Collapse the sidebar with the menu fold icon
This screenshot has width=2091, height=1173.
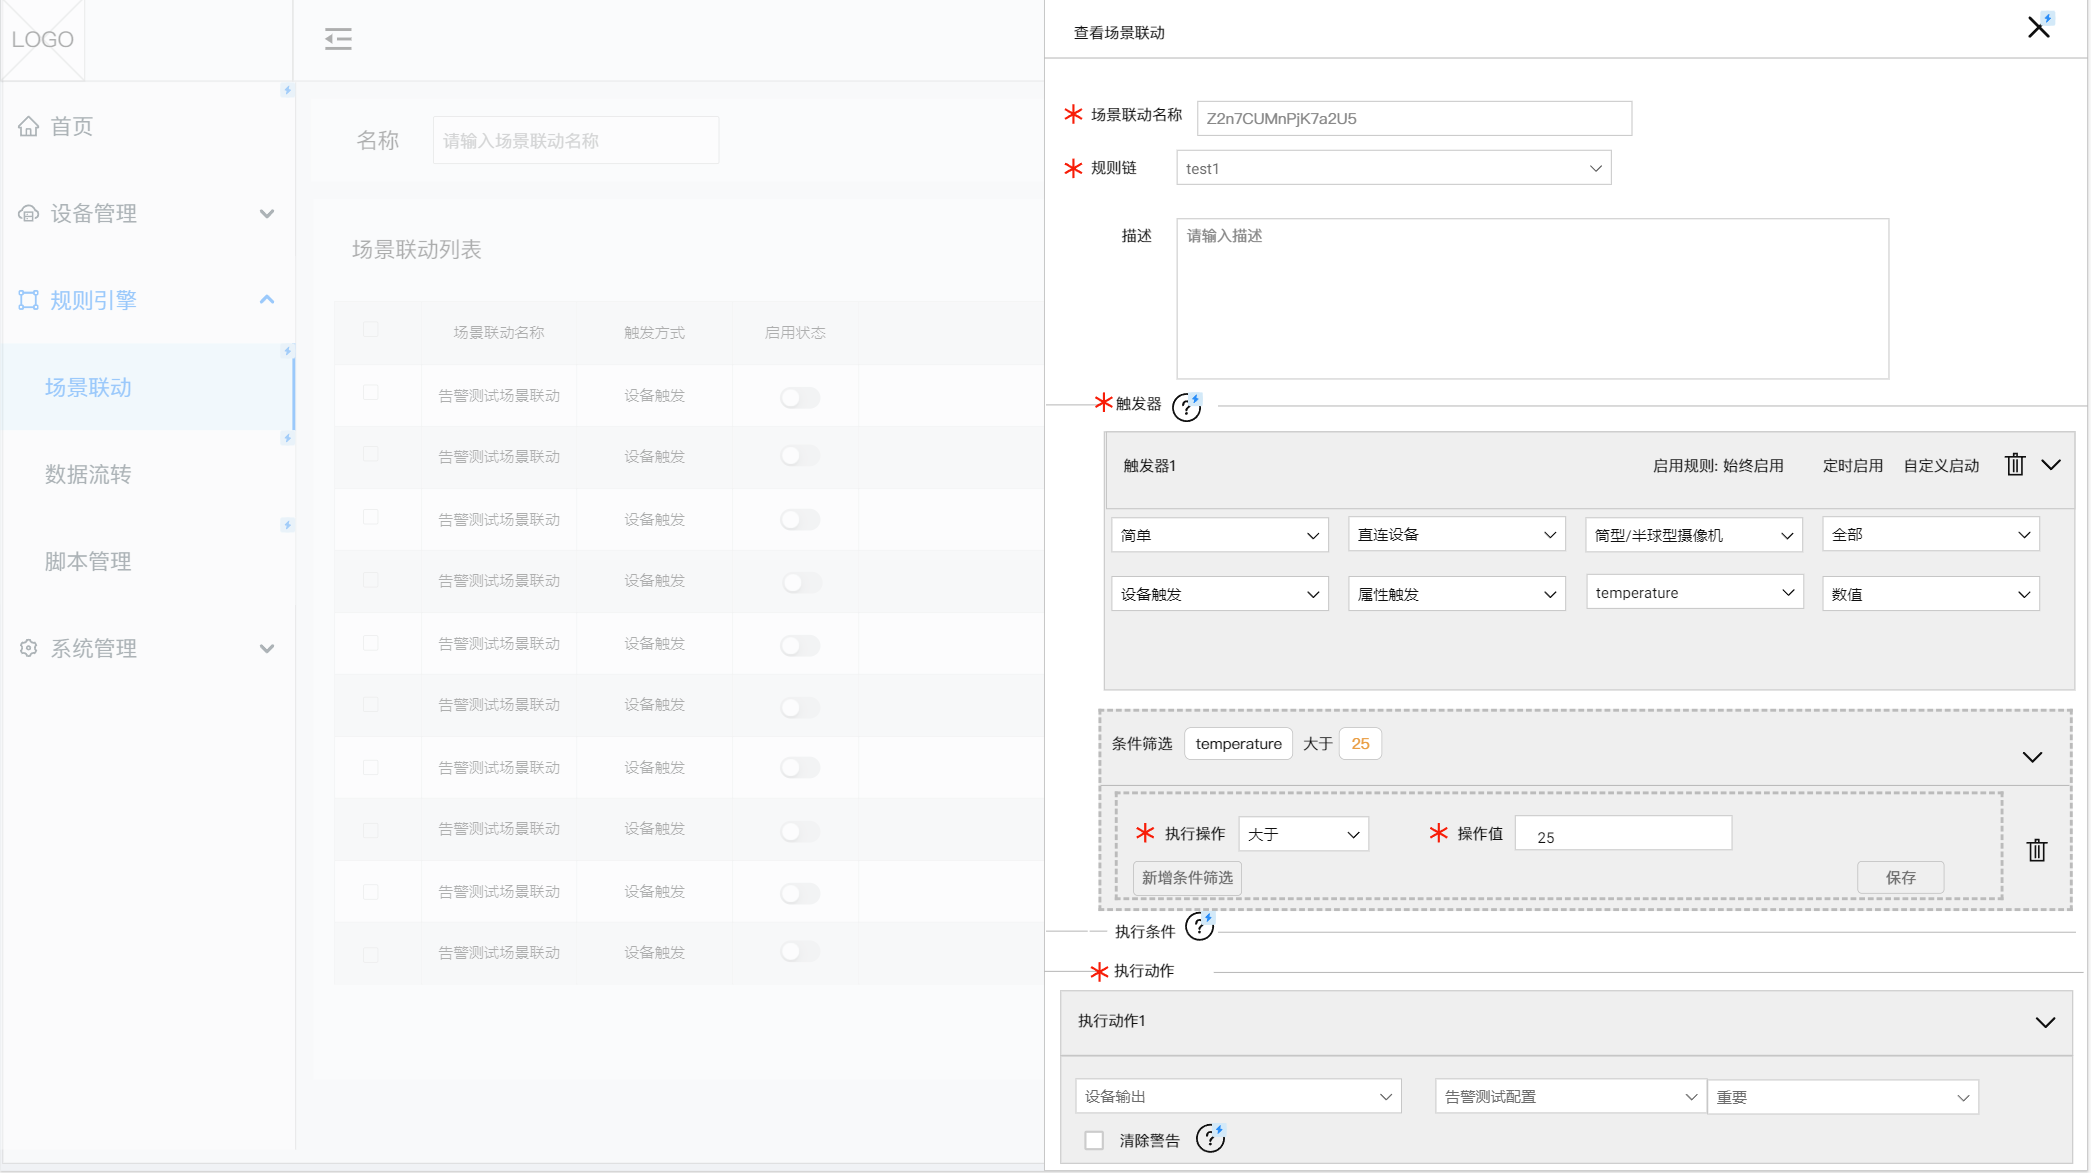click(338, 39)
